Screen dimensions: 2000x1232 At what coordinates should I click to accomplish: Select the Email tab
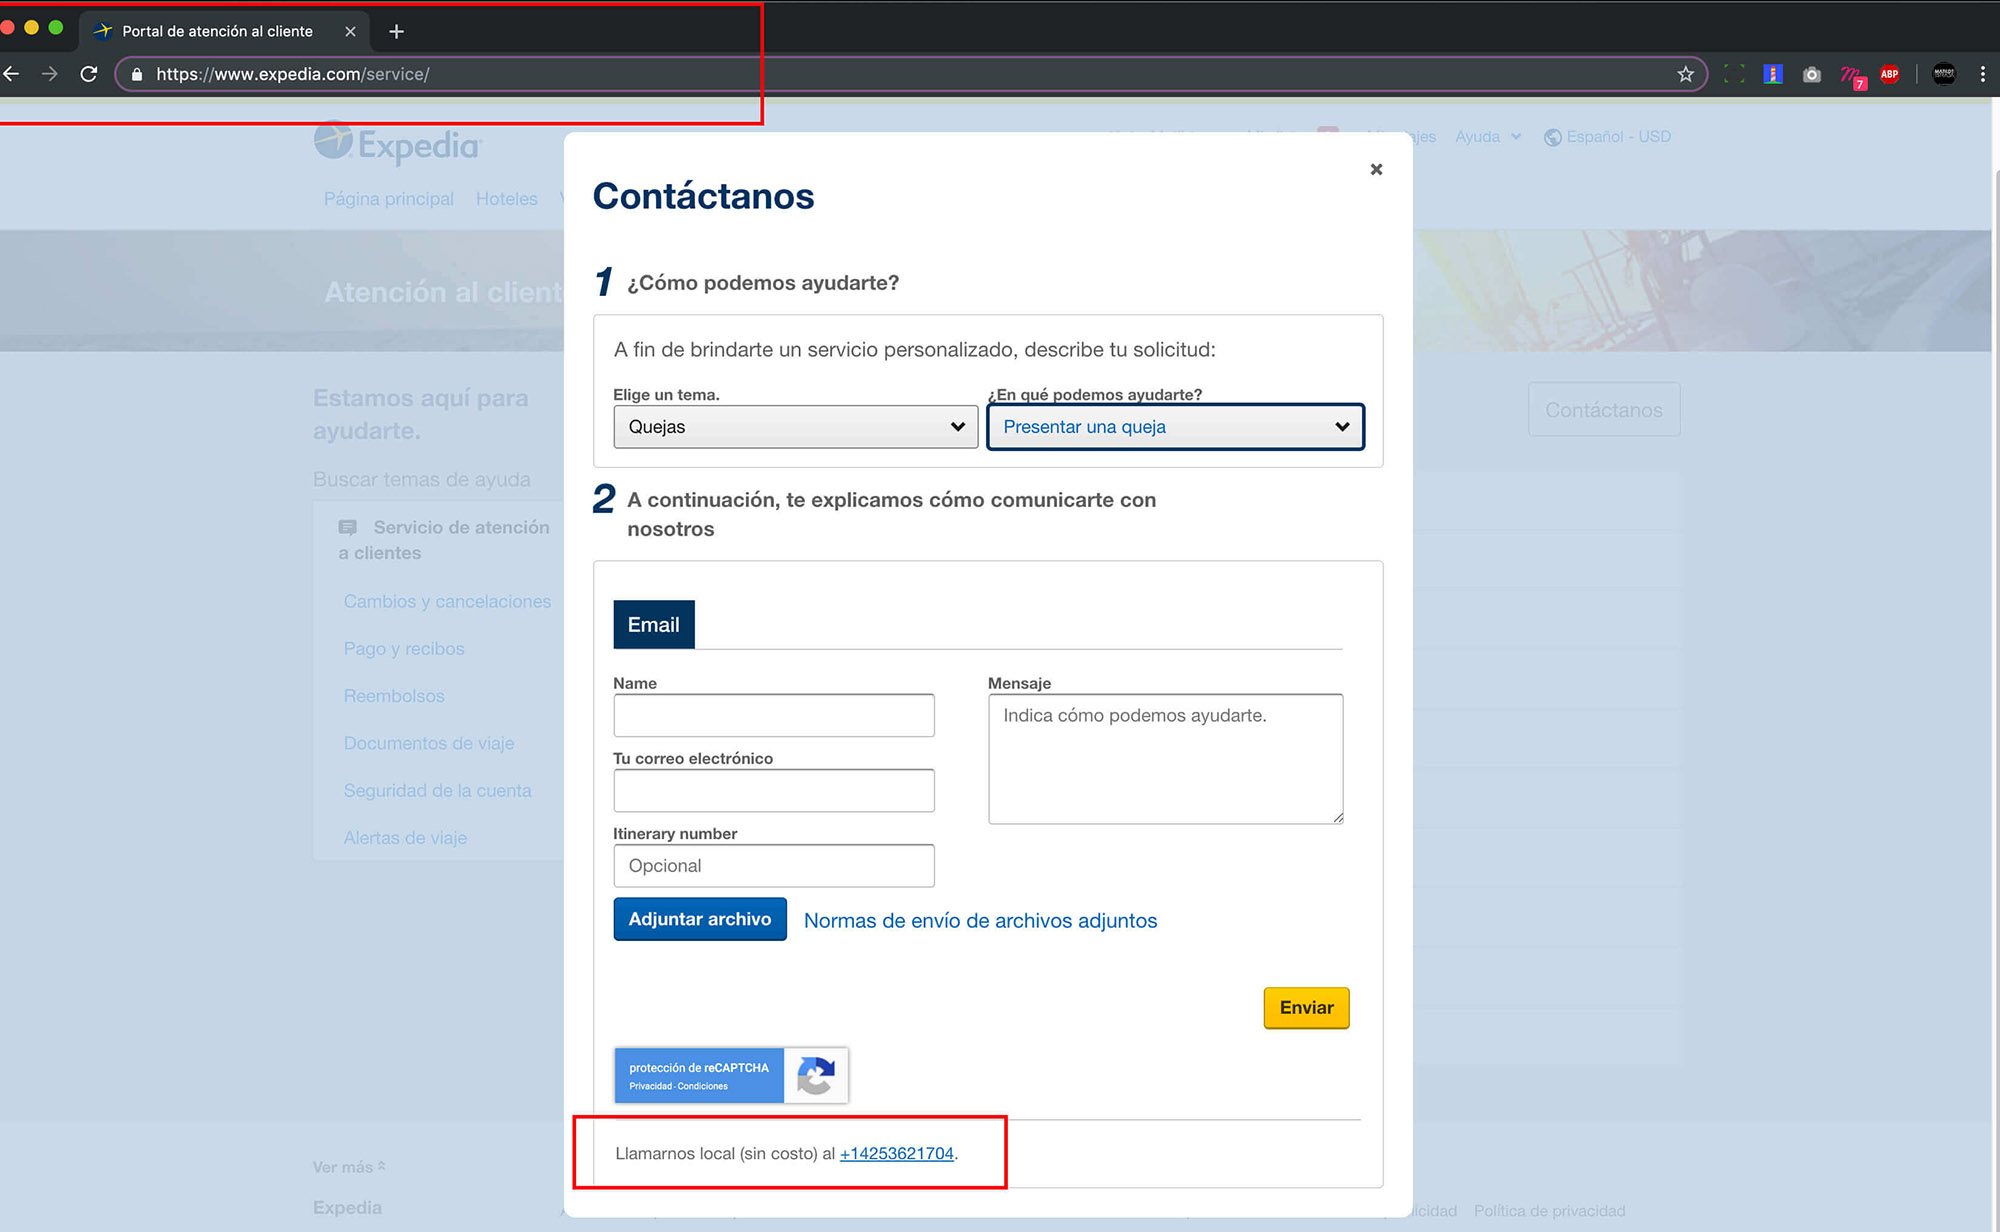tap(653, 625)
